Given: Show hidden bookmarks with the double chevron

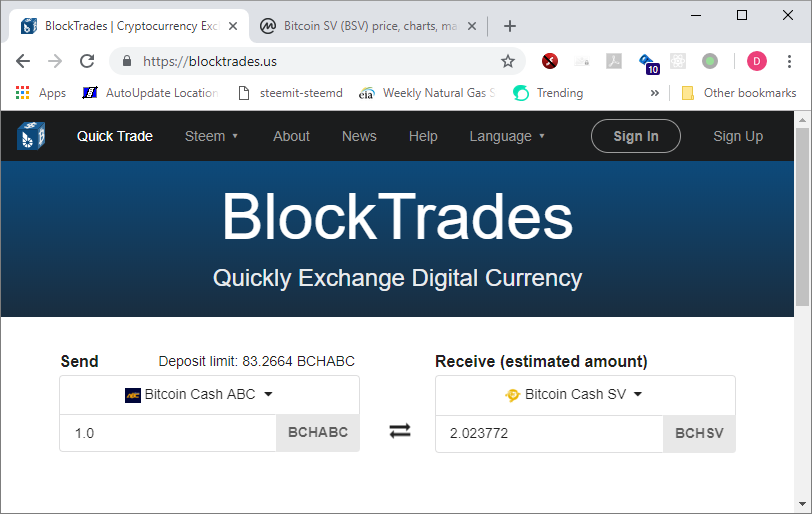Looking at the screenshot, I should click(x=655, y=93).
